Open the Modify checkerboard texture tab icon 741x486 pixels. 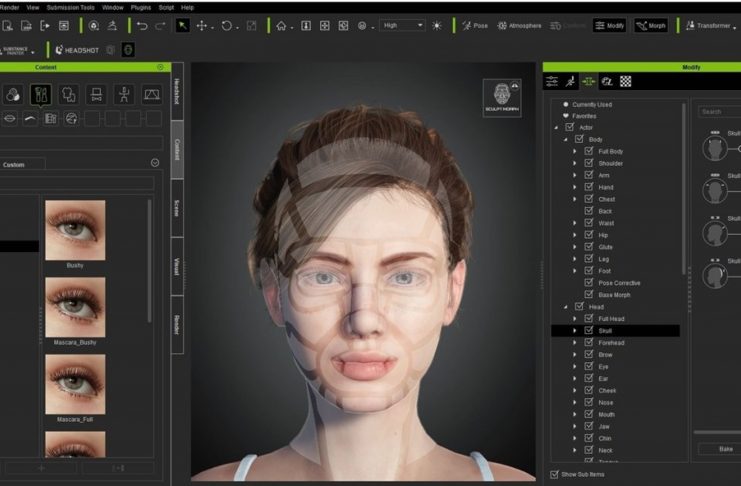(626, 81)
